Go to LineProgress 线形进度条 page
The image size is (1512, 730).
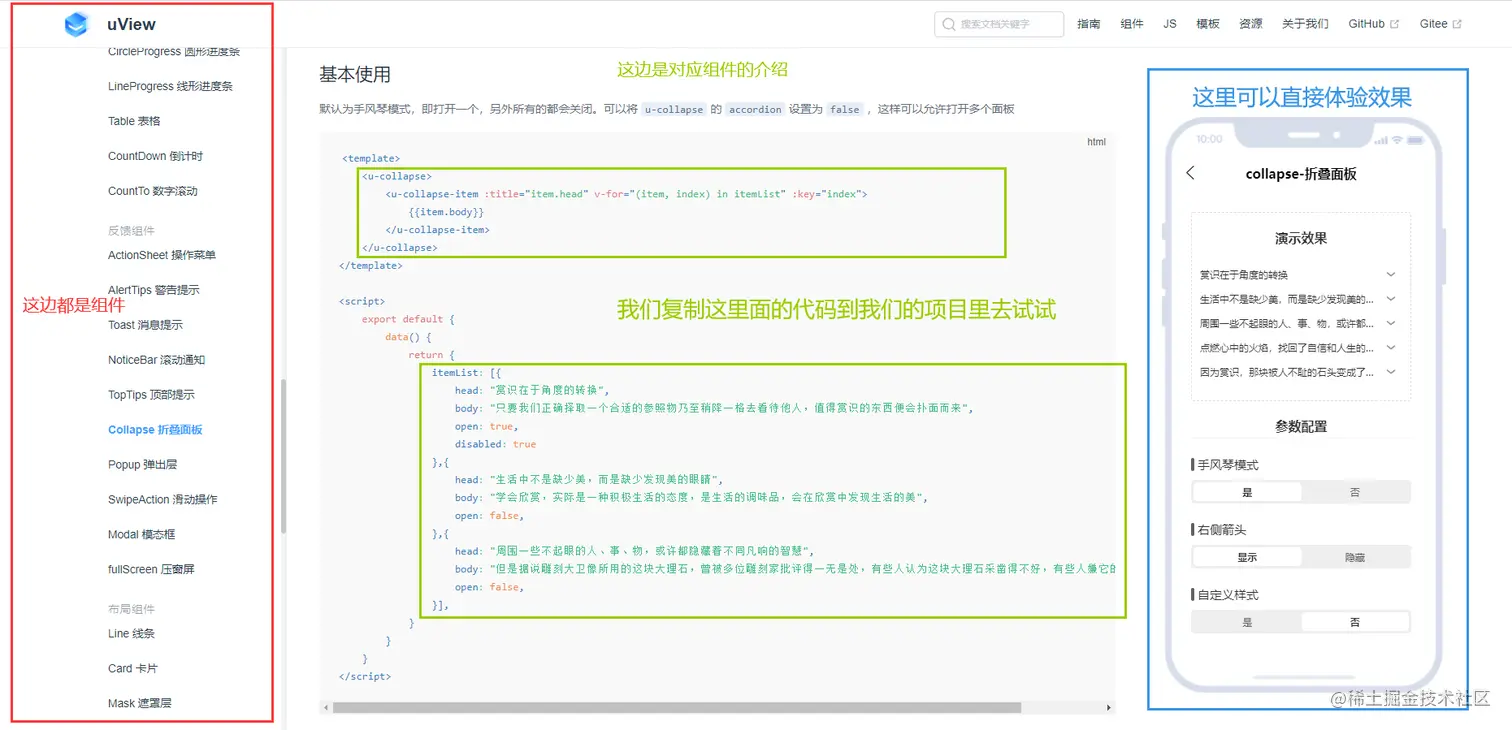click(170, 86)
